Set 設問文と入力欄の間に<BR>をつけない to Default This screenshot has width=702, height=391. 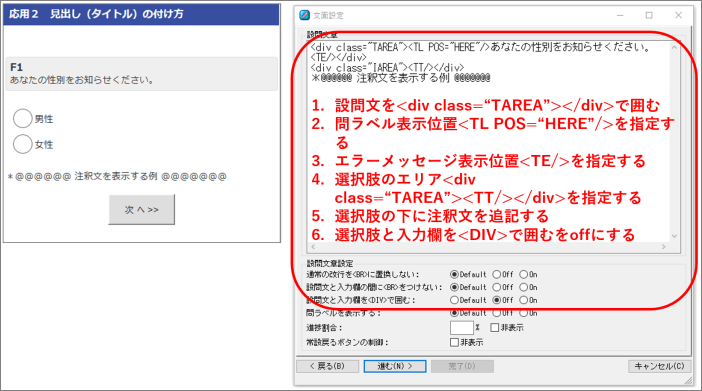coord(454,287)
